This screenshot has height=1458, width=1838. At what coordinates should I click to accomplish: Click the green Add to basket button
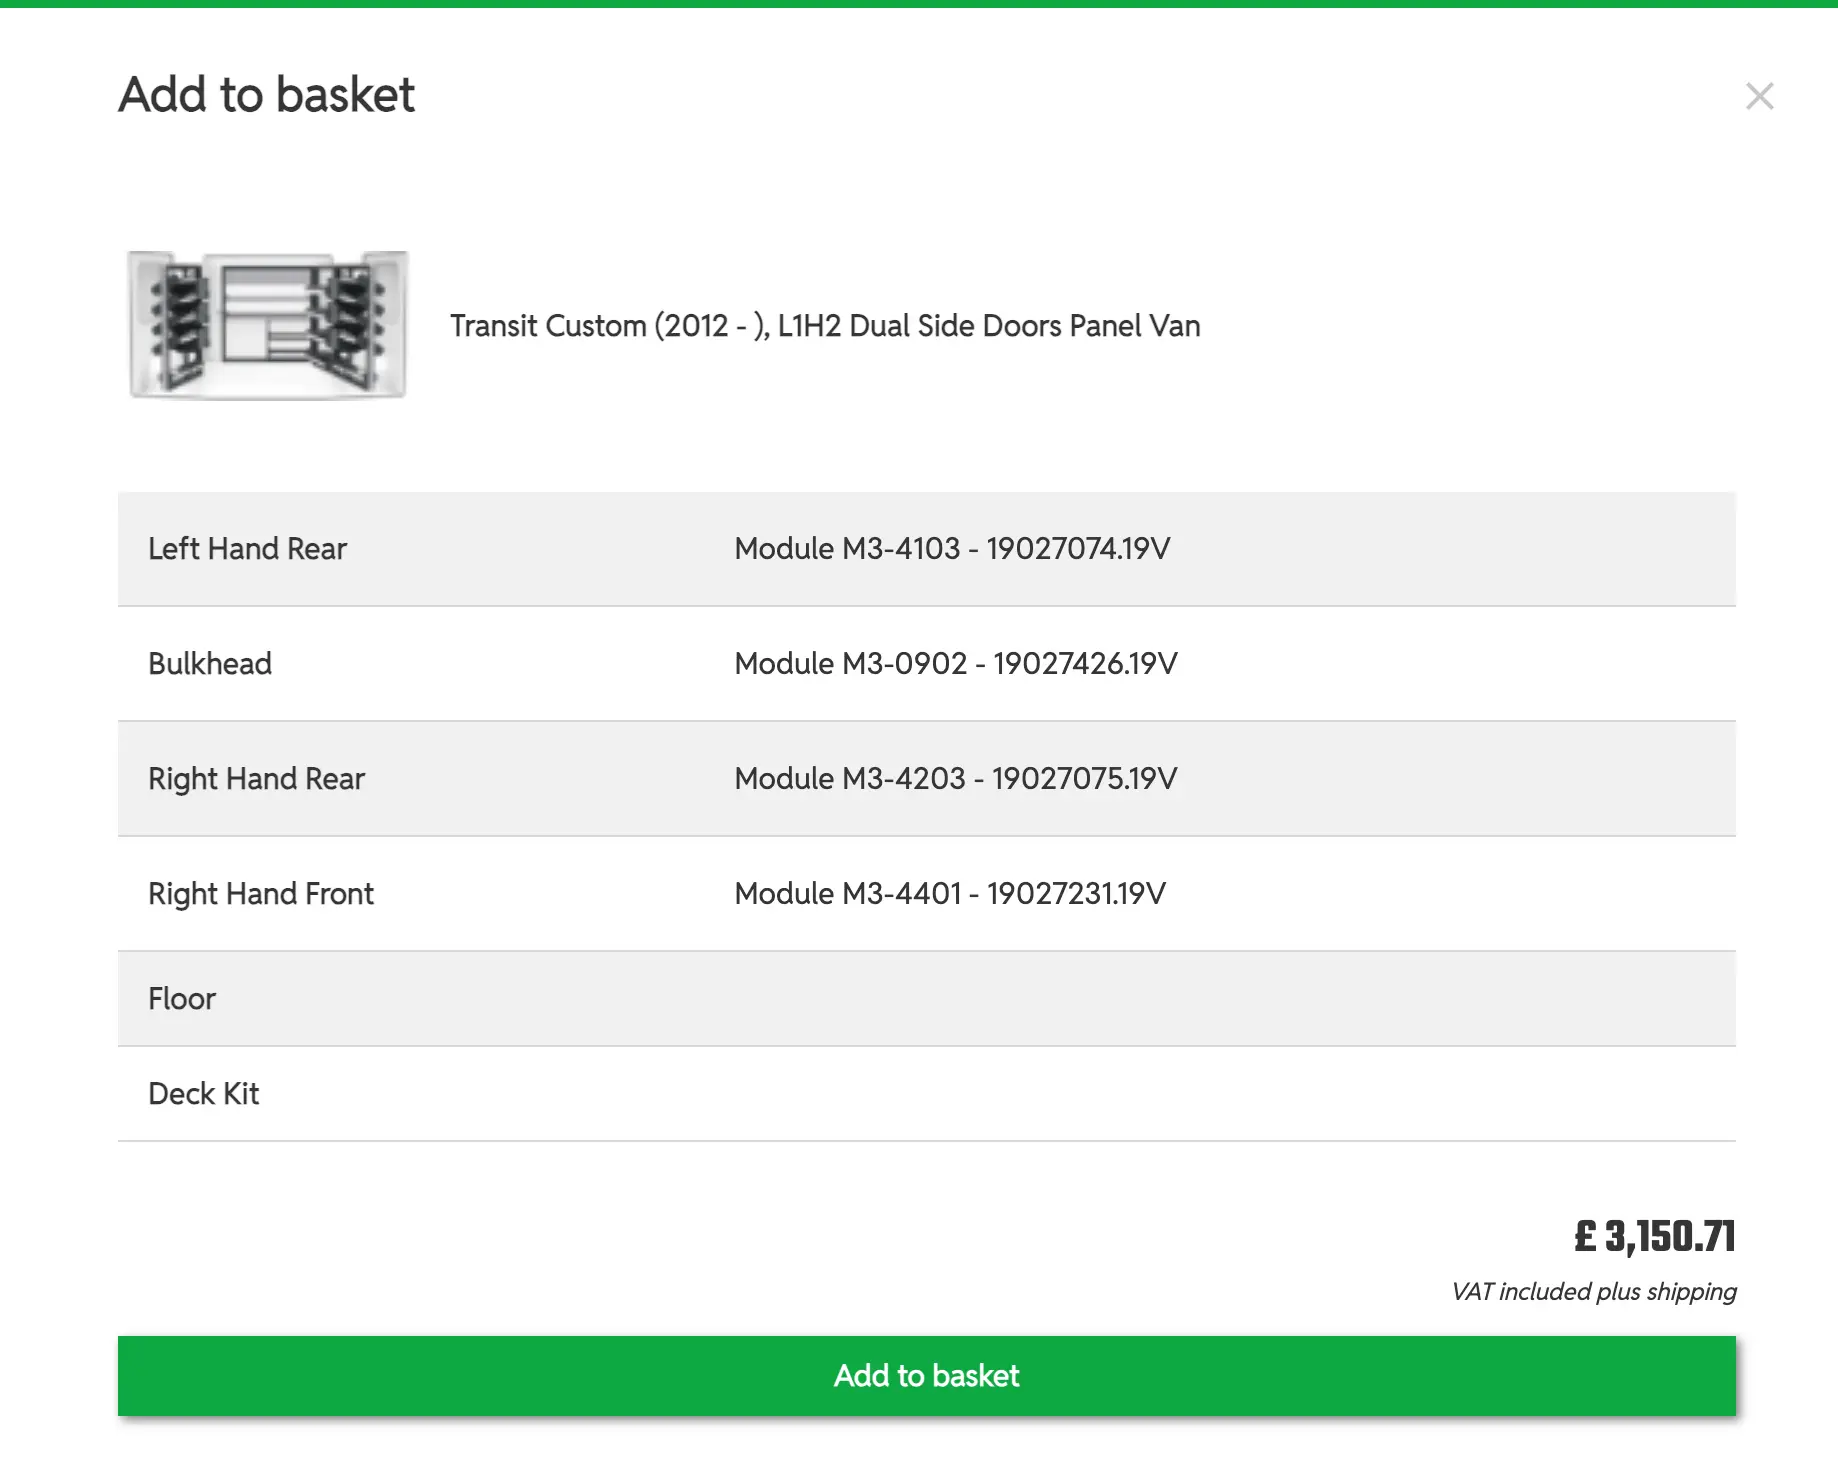[926, 1375]
